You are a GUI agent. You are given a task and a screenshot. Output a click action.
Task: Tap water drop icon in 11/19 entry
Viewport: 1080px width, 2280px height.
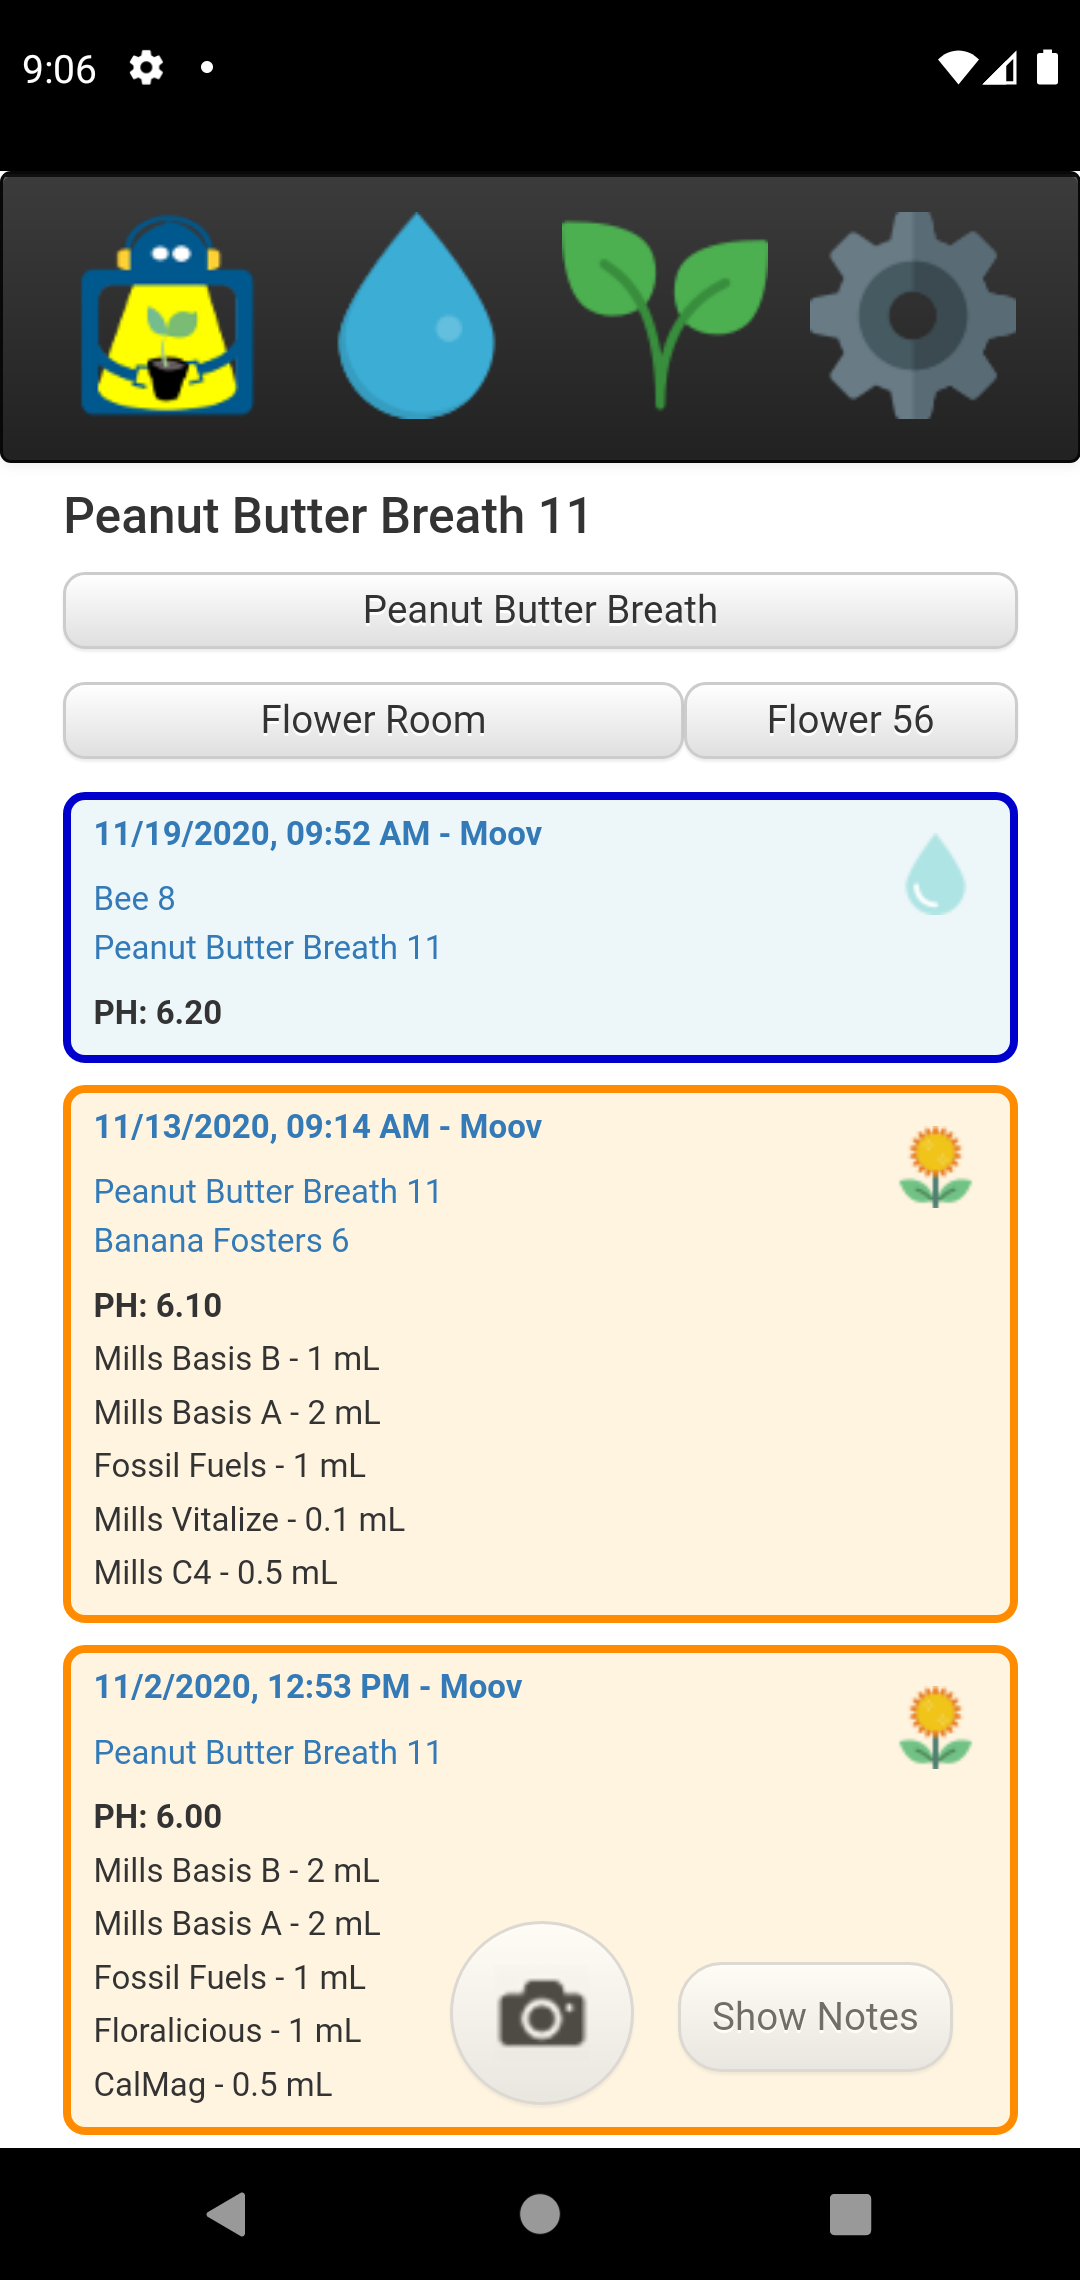pos(935,875)
